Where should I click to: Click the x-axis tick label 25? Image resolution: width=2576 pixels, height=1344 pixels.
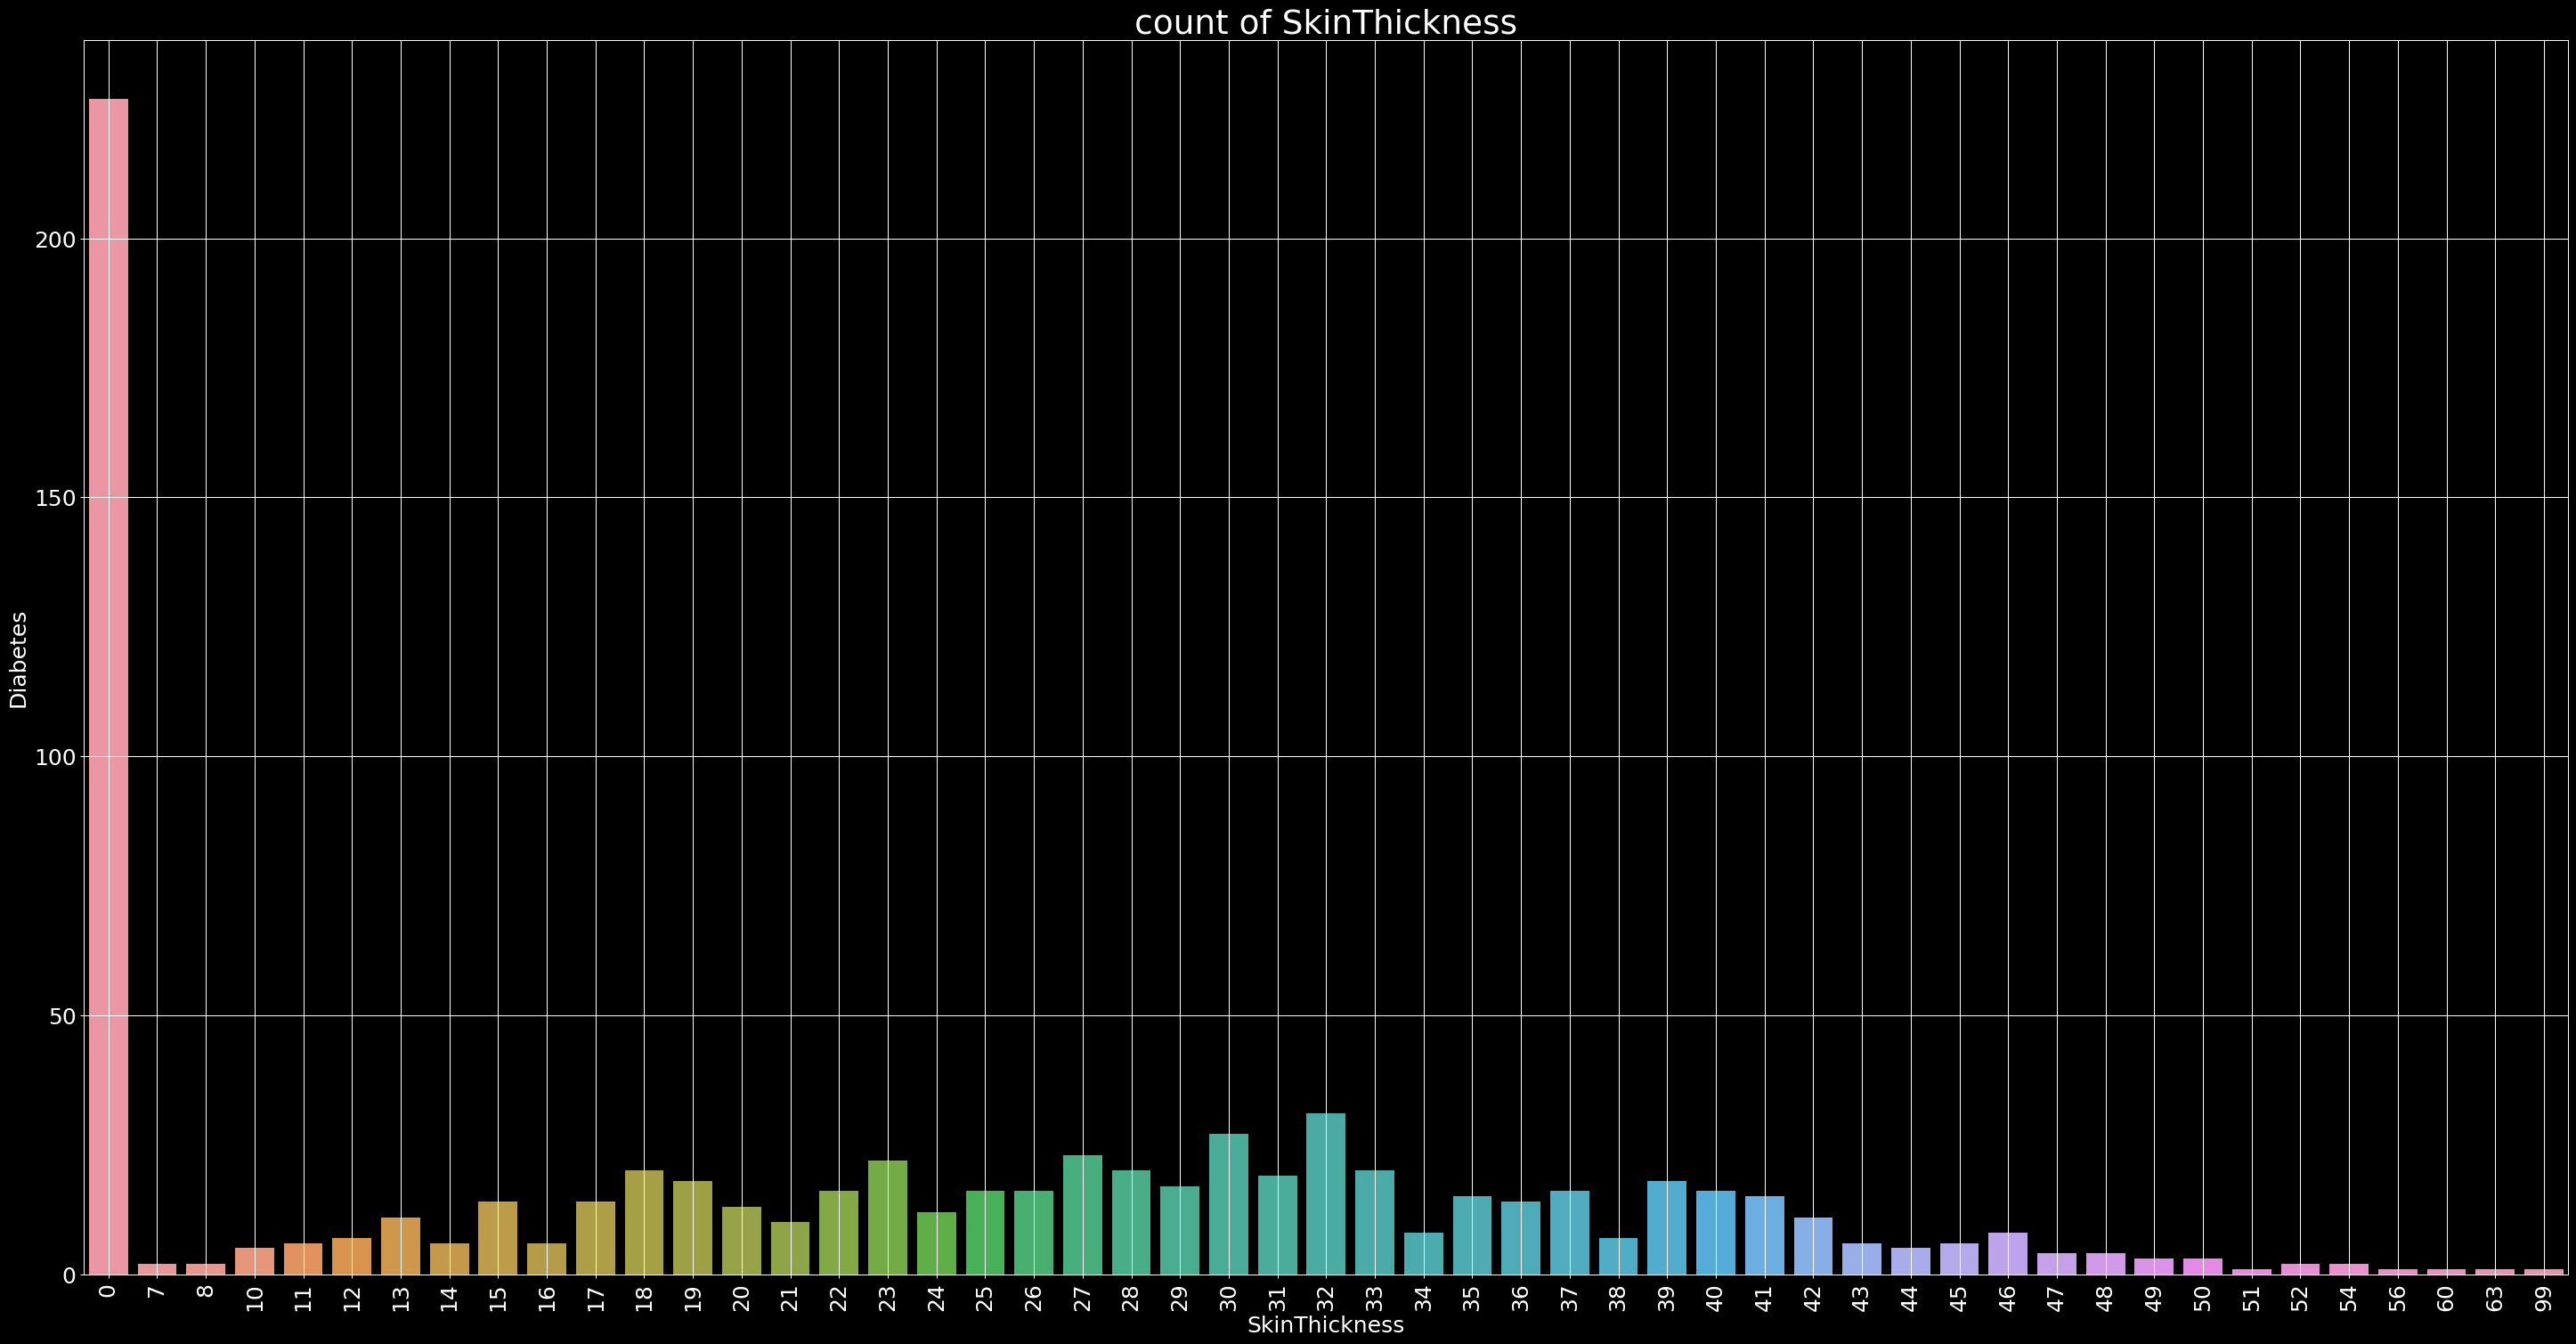pos(985,1298)
